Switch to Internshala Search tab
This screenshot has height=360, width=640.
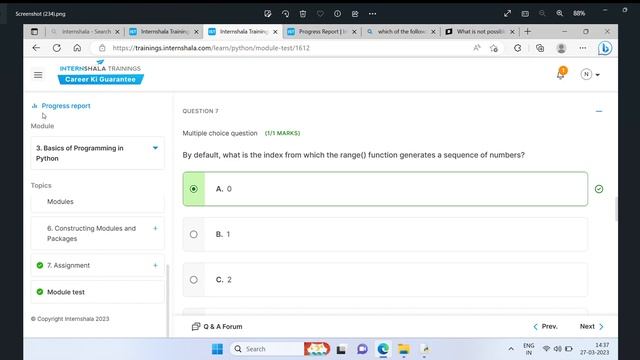pos(85,31)
